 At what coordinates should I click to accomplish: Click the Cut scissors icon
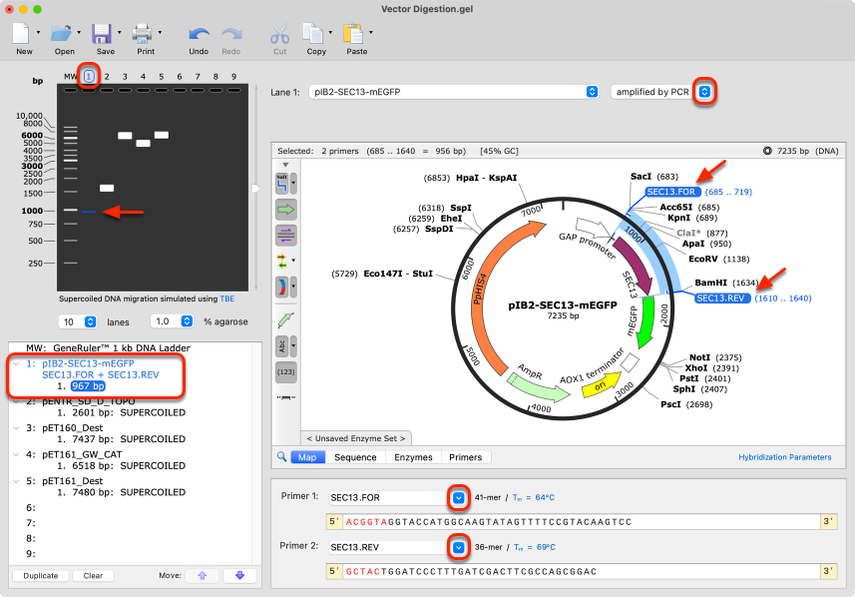click(280, 34)
